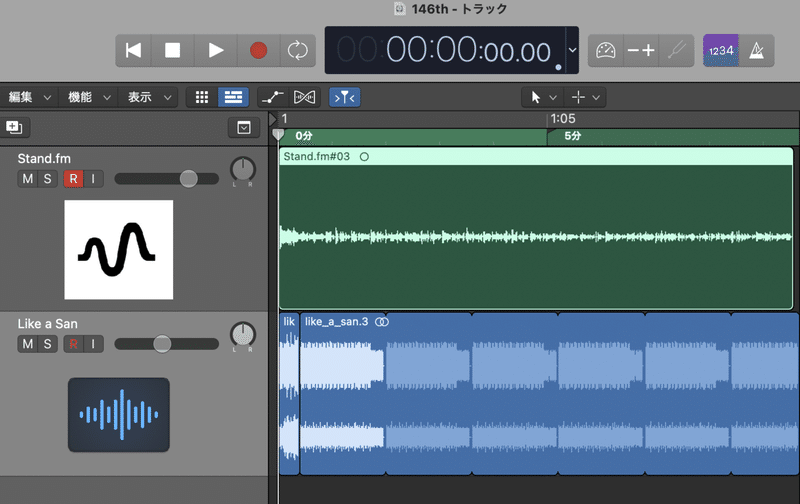Toggle cycle loop mode
The height and width of the screenshot is (504, 800).
(297, 51)
